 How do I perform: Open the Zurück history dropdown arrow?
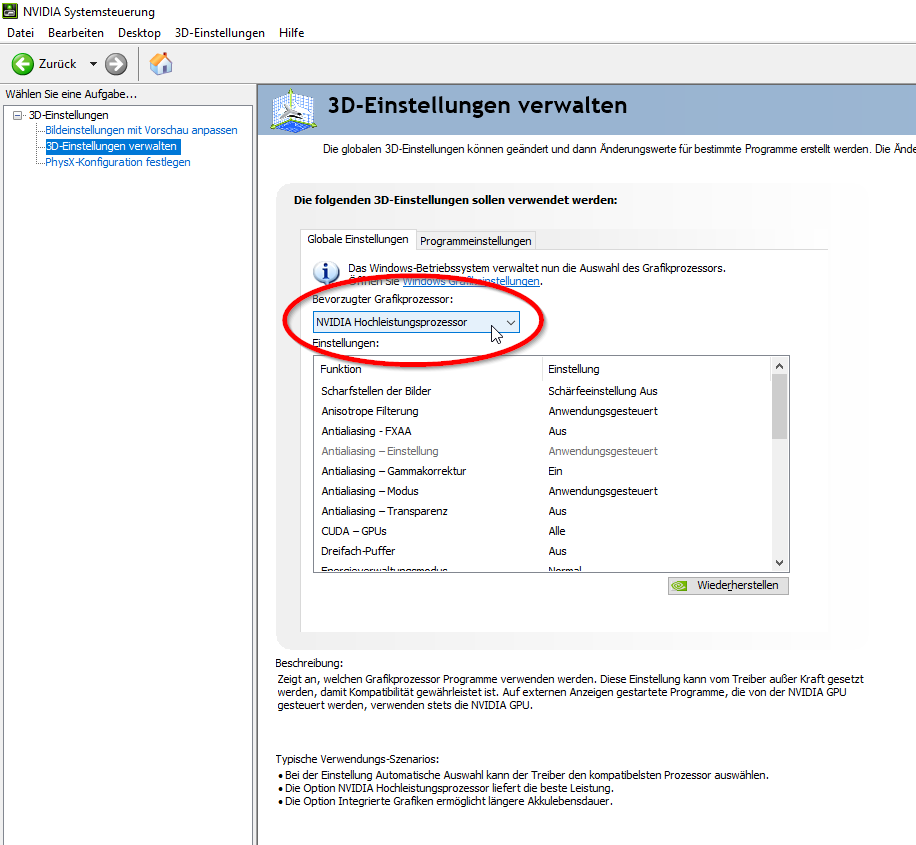[93, 64]
